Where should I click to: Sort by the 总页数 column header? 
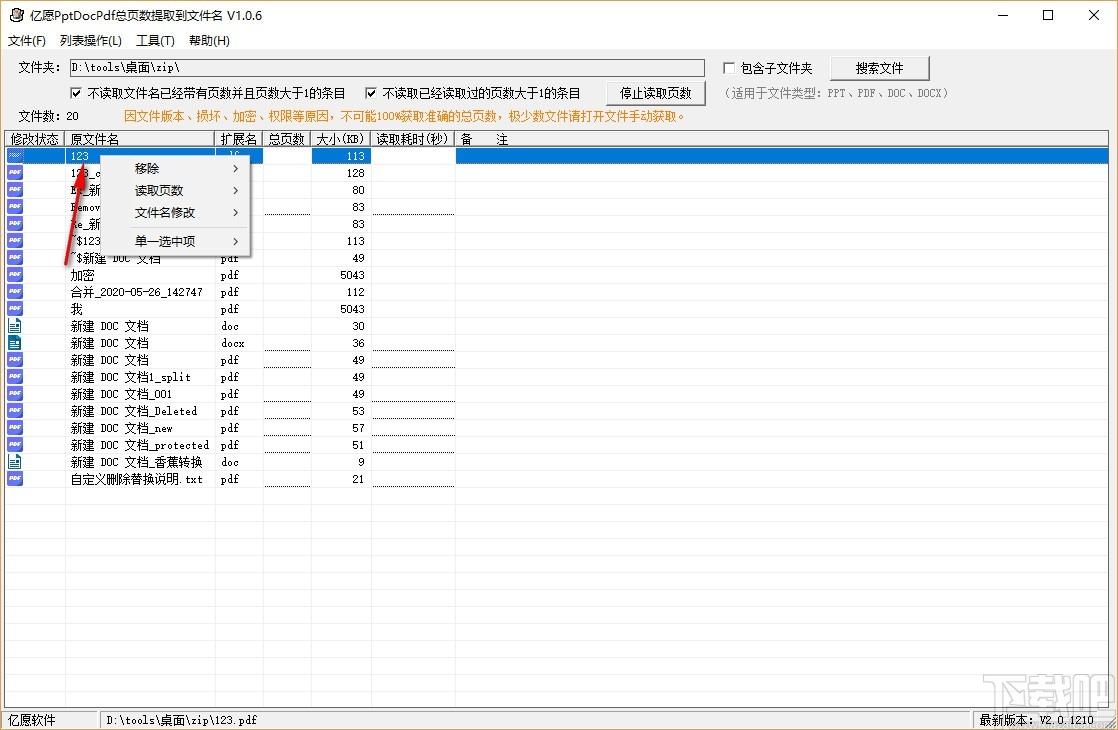point(287,139)
